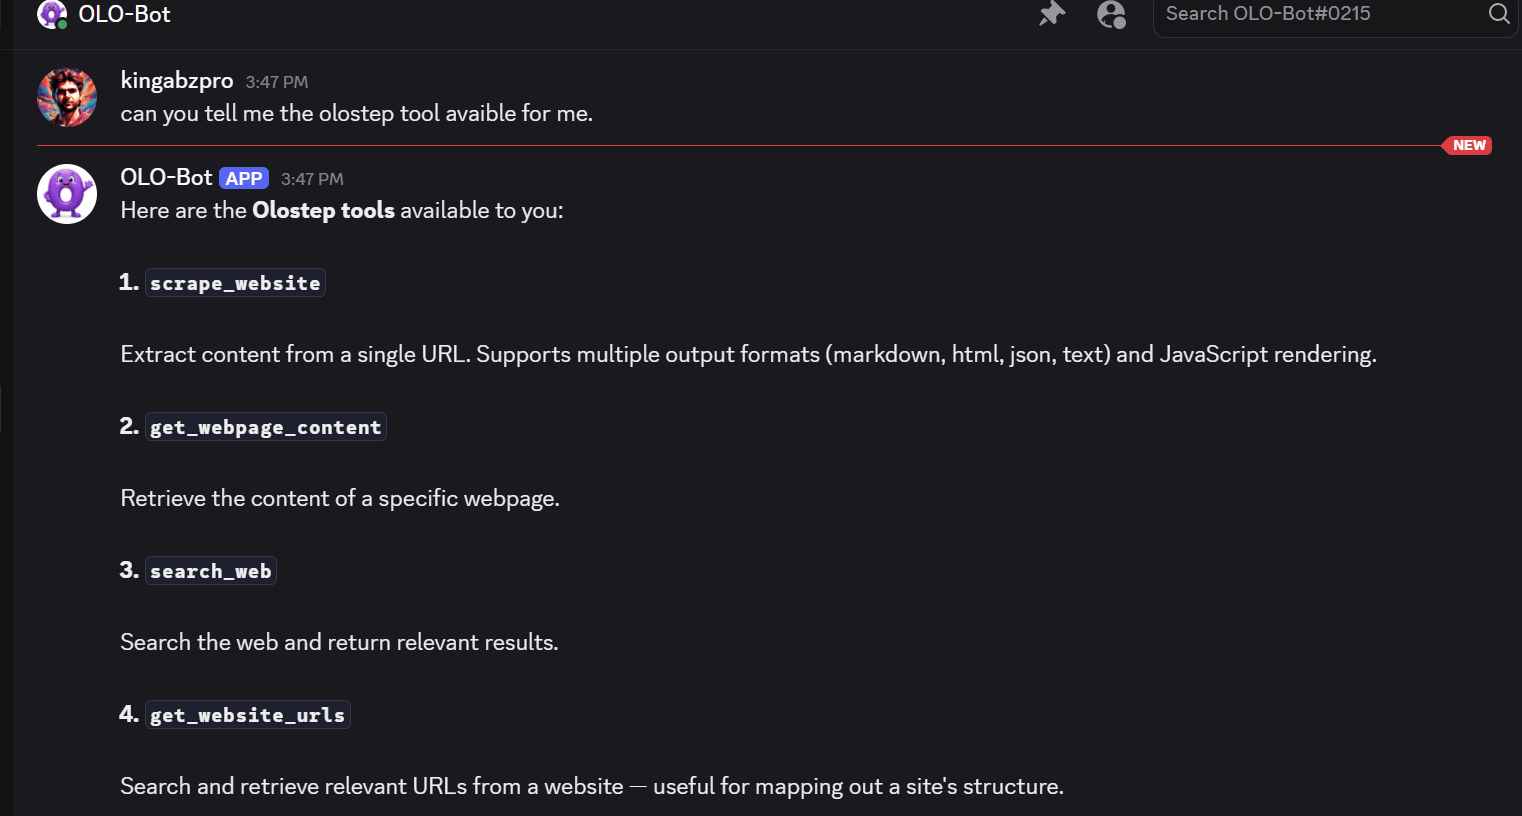Click the OLO-Bot title in header
Screen dimensions: 1522x816
(x=125, y=14)
